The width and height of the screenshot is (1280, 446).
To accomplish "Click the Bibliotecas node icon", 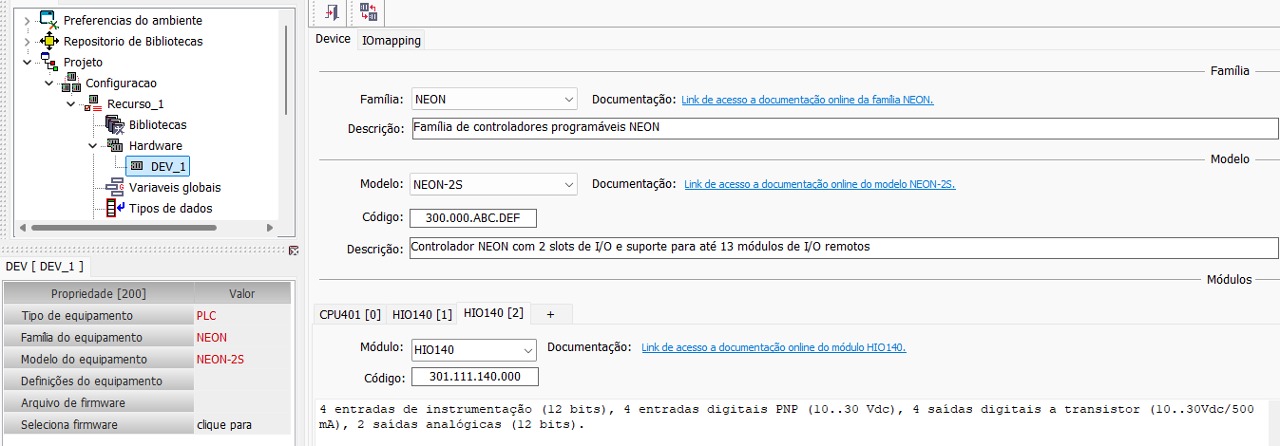I will coord(114,125).
